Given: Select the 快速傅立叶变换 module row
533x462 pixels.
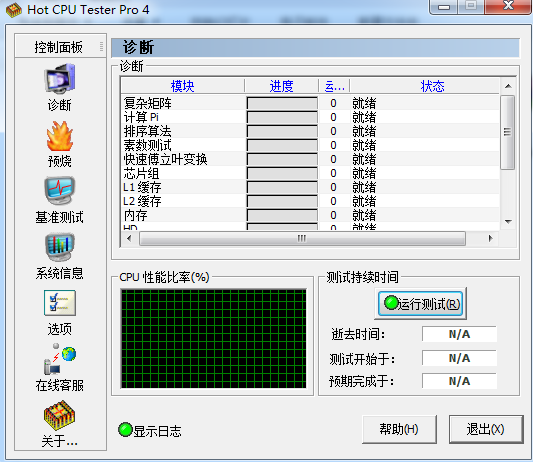Looking at the screenshot, I should click(310, 159).
